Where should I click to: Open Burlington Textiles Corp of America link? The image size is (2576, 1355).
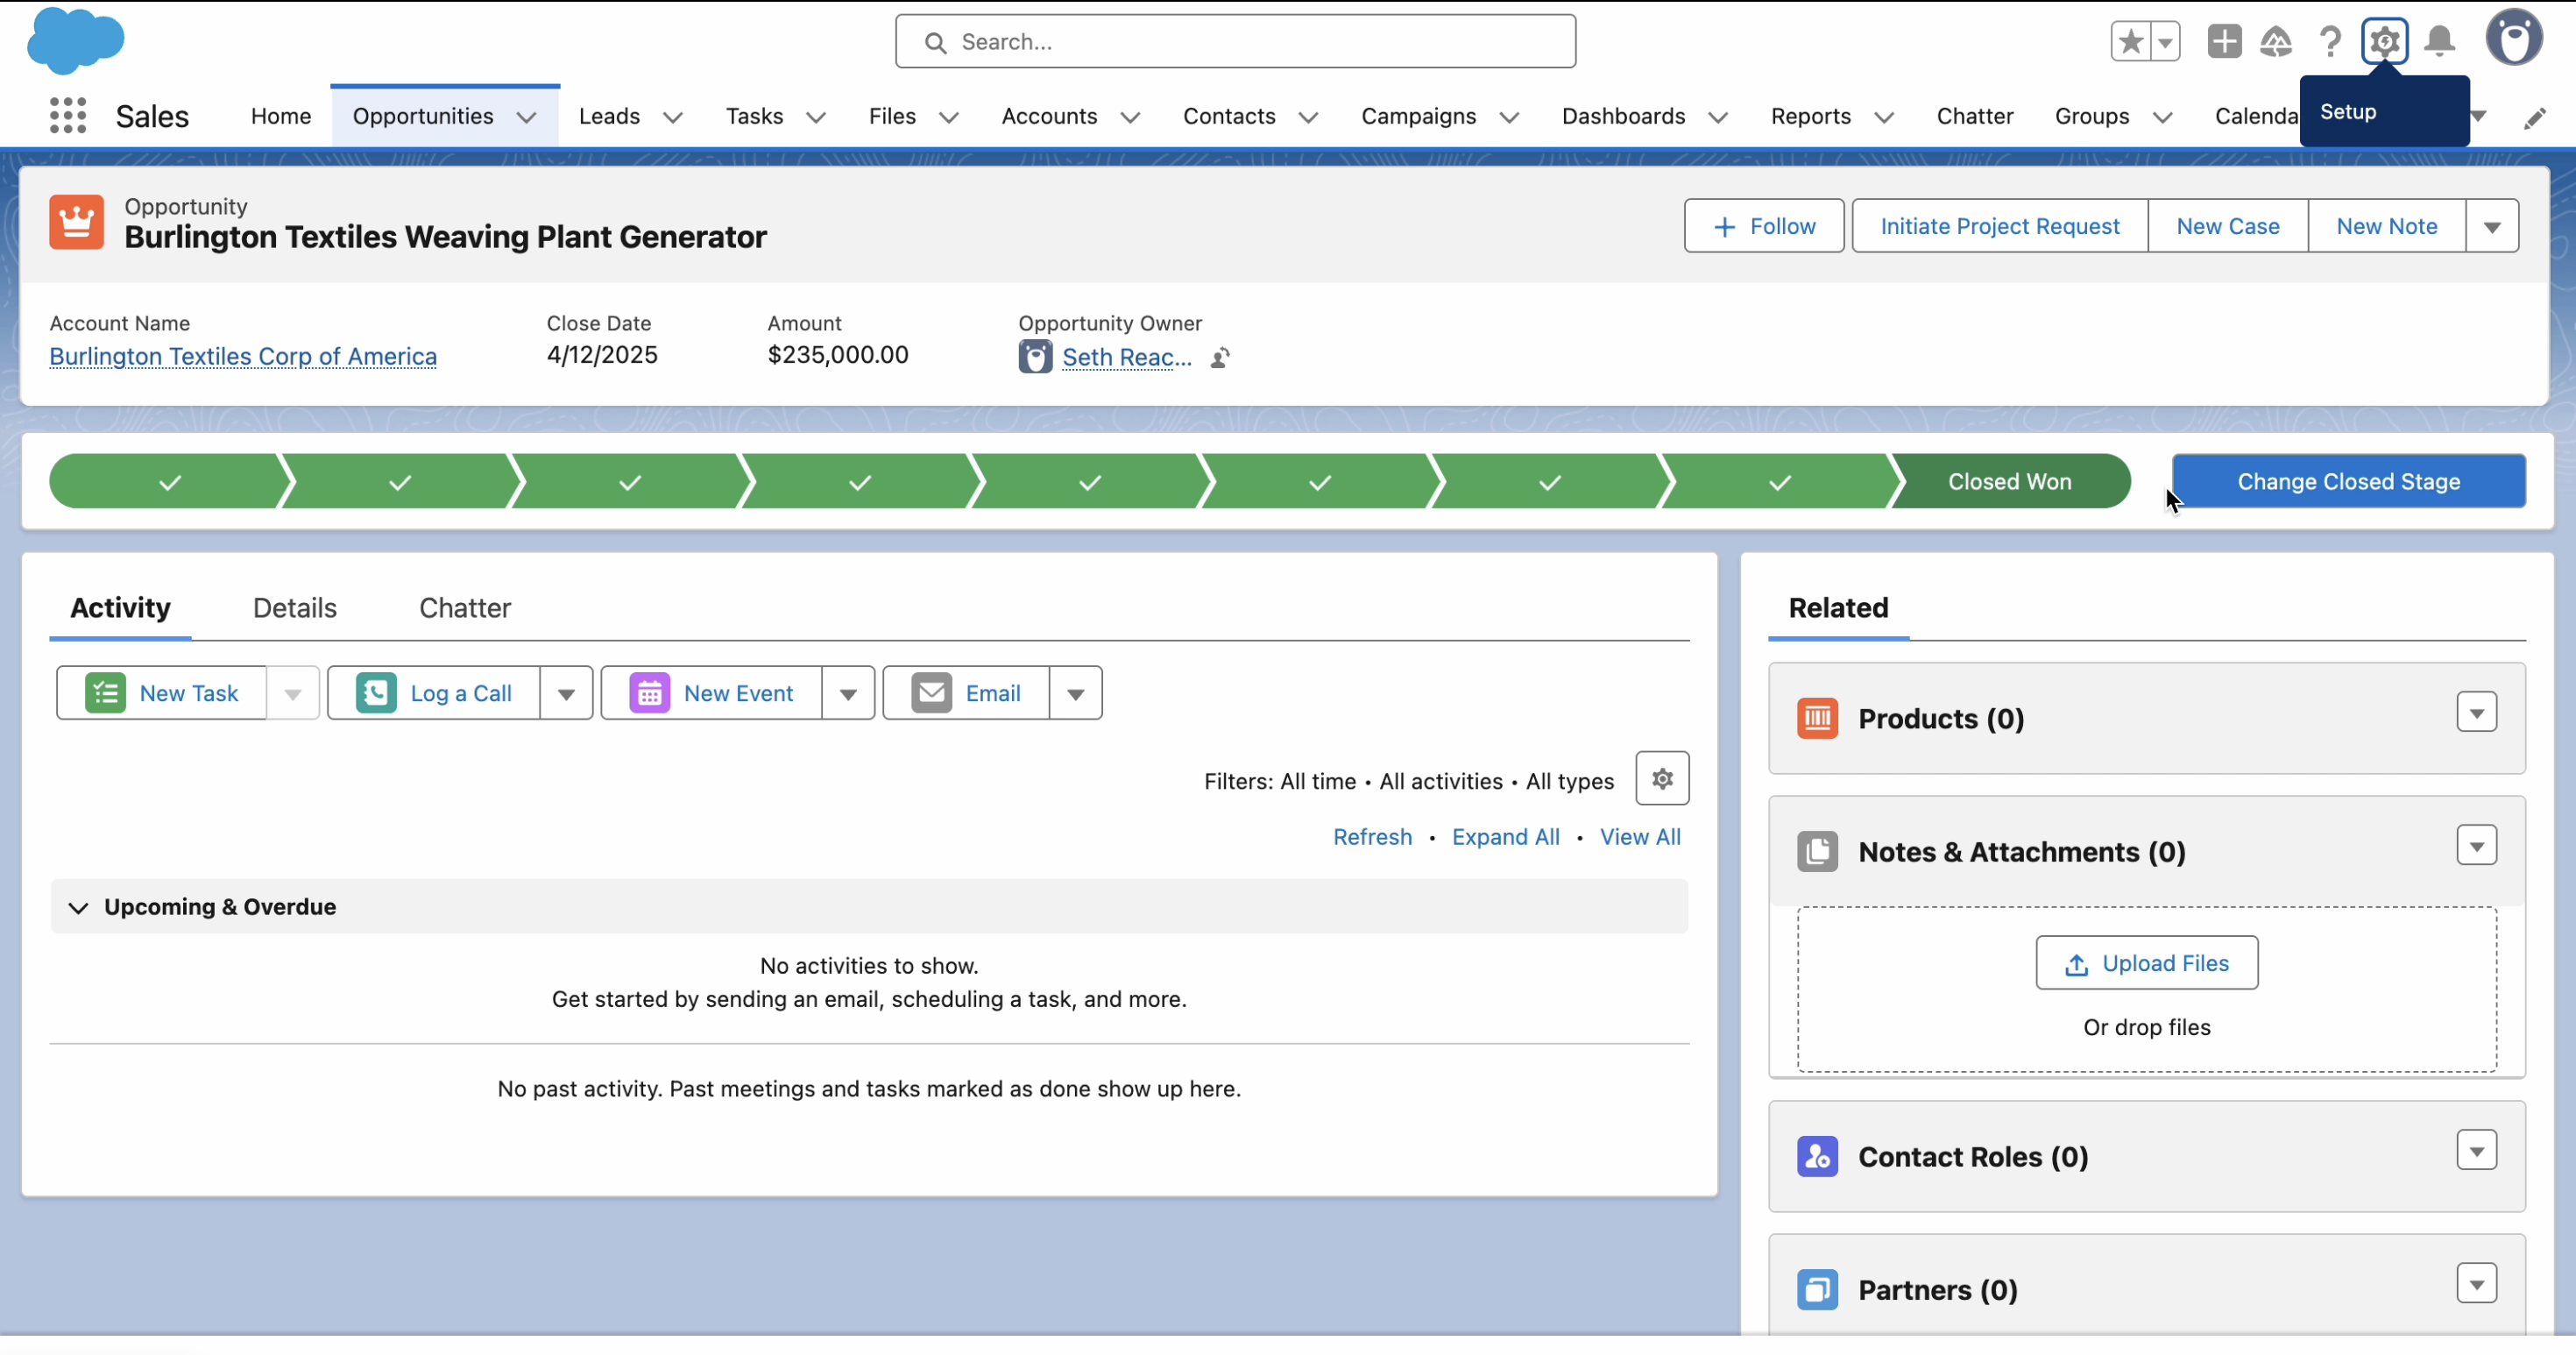coord(243,357)
